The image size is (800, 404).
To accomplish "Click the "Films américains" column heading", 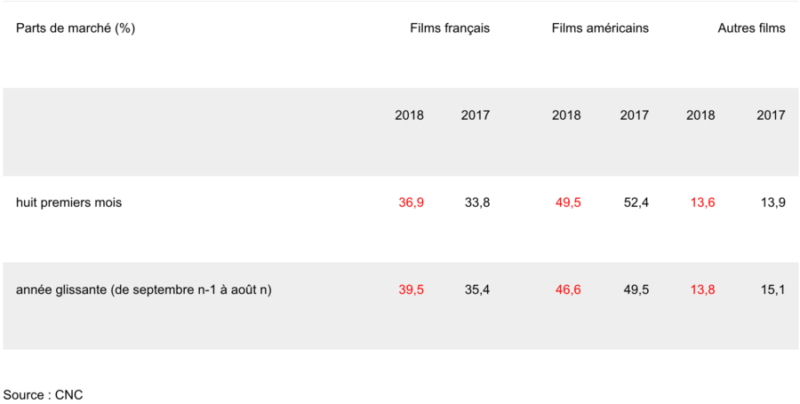I will 600,28.
